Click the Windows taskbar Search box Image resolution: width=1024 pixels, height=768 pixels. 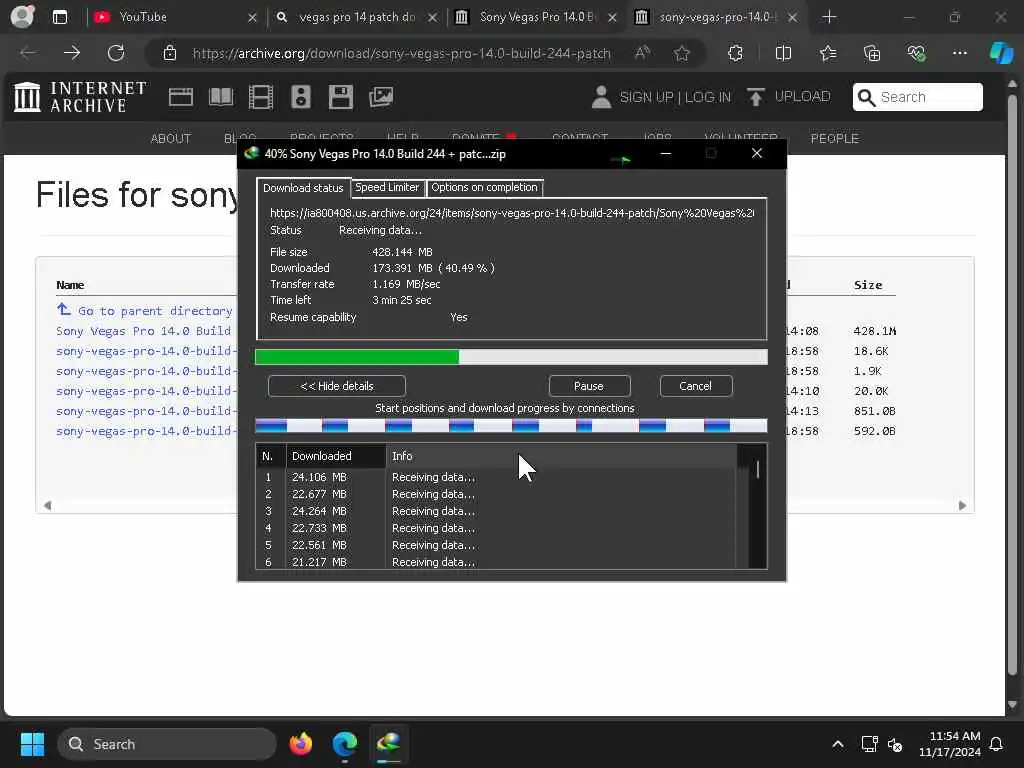167,744
